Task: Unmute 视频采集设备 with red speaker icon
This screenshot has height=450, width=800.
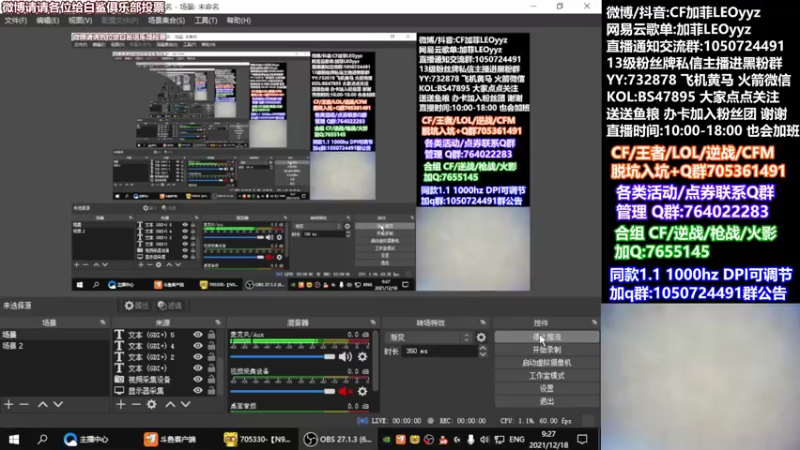Action: 345,391
